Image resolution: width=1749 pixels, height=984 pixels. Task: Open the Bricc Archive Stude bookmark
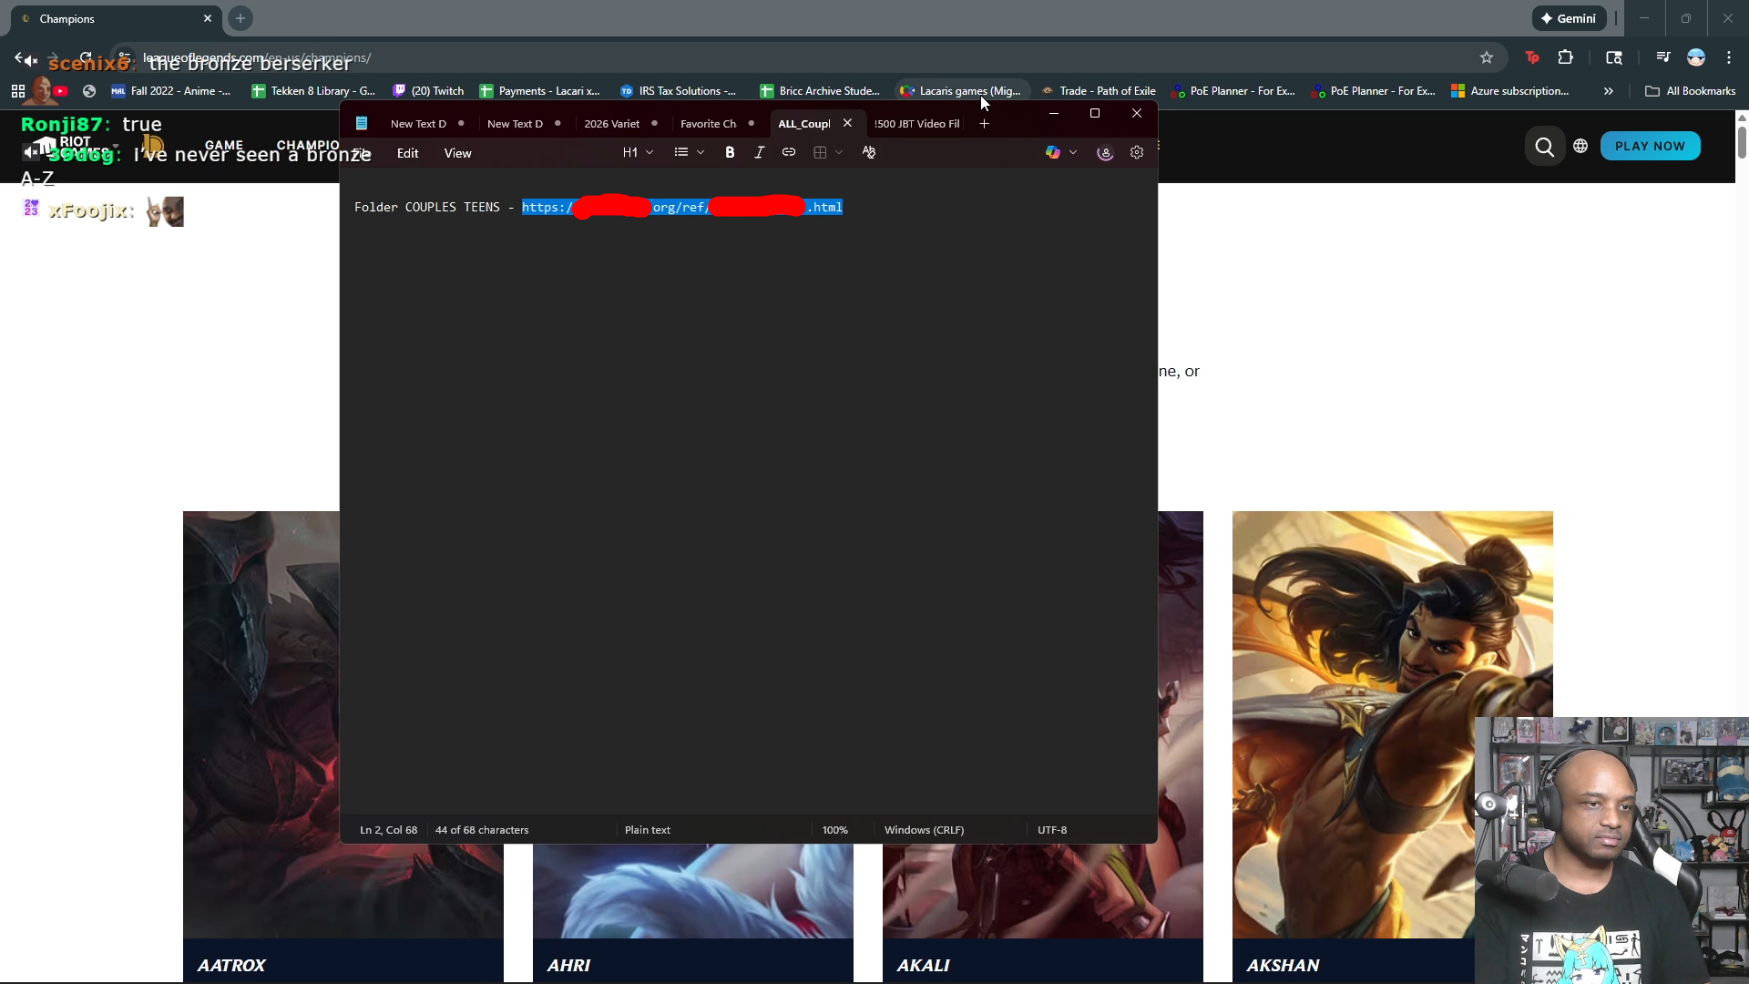click(x=820, y=91)
